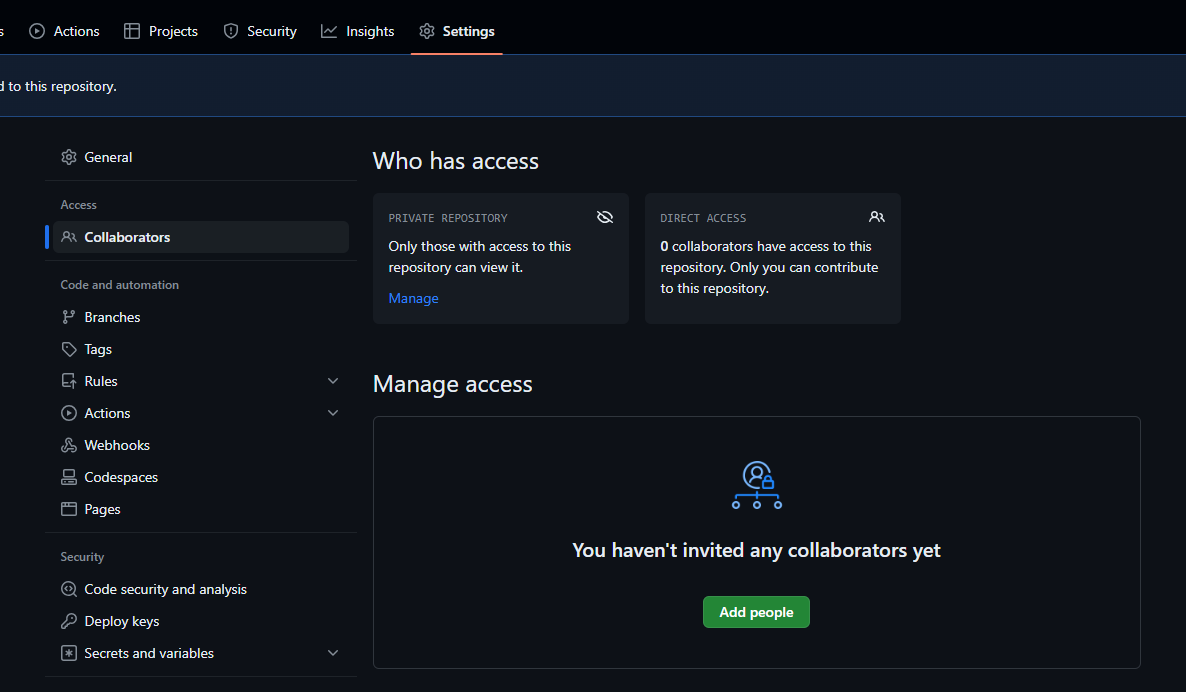
Task: Click 'Only those with access' description text
Action: [x=480, y=256]
